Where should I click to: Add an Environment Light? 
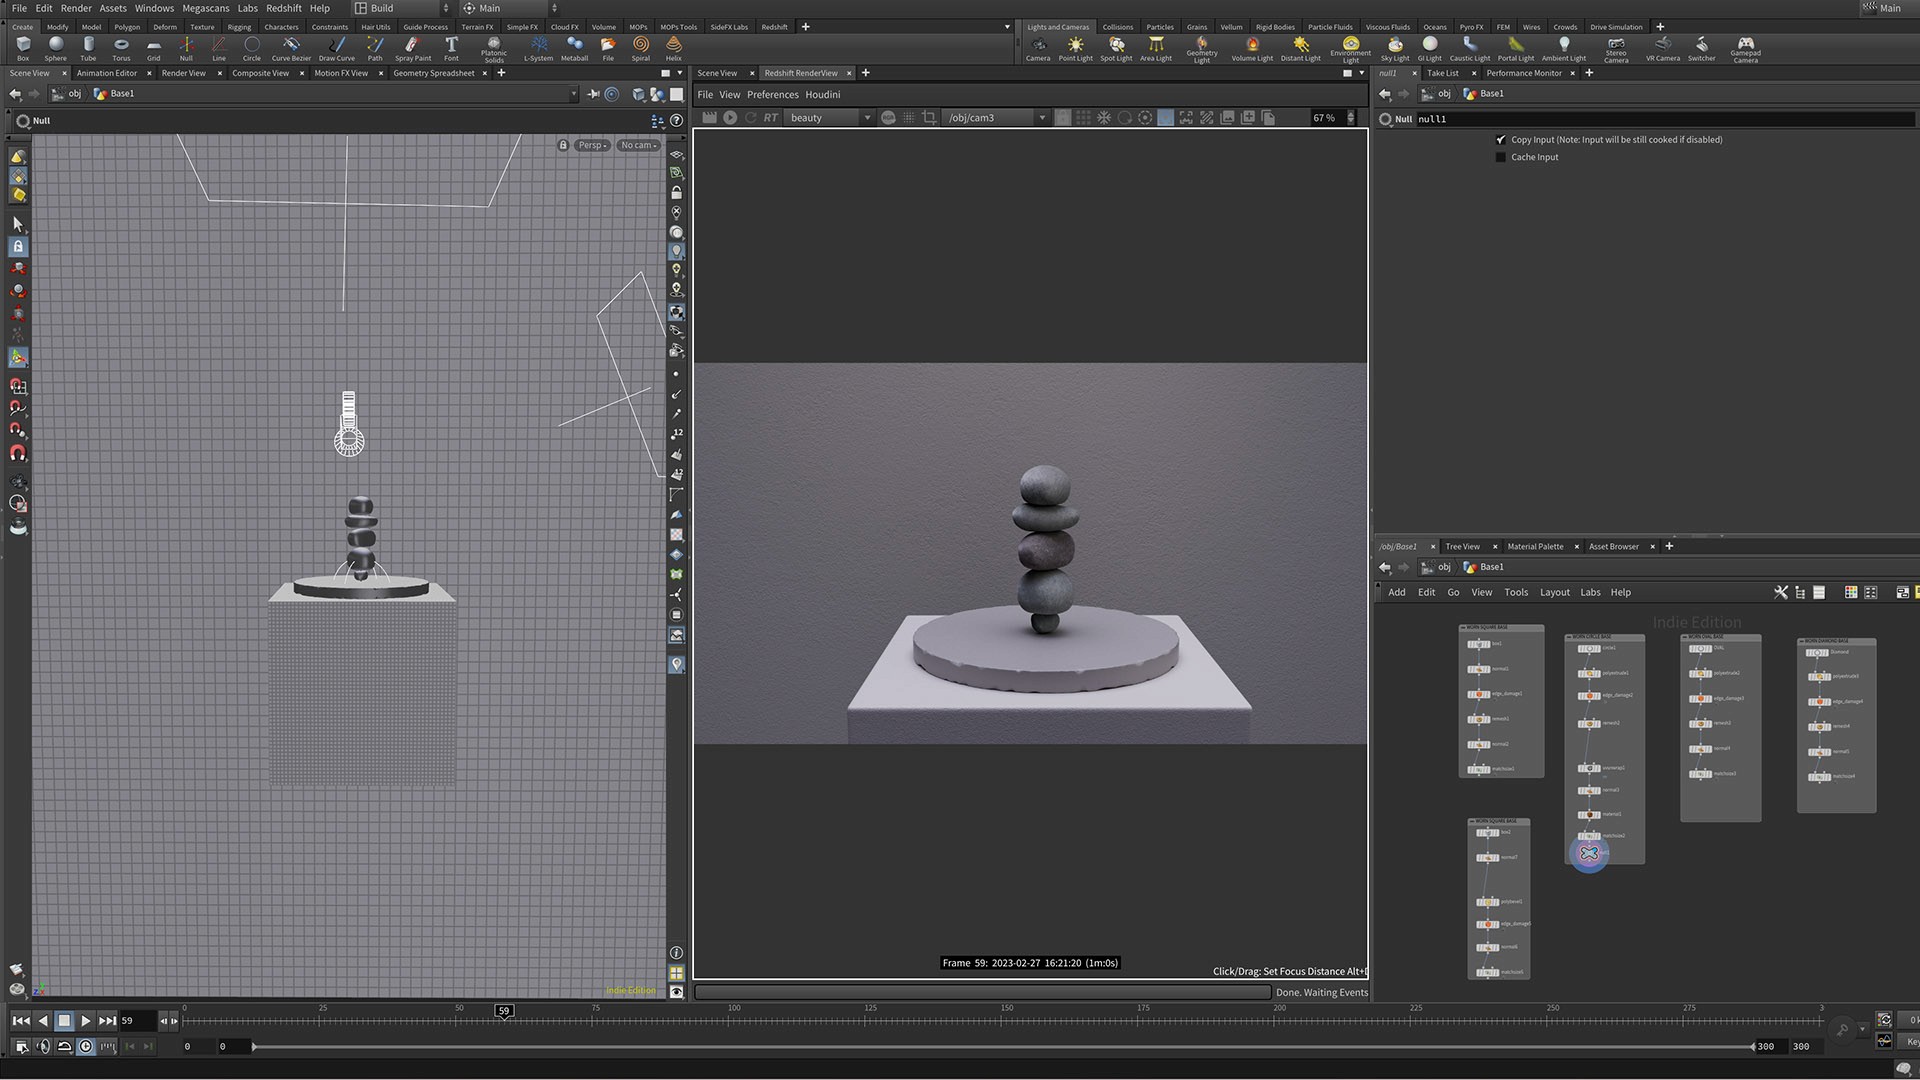[x=1351, y=49]
